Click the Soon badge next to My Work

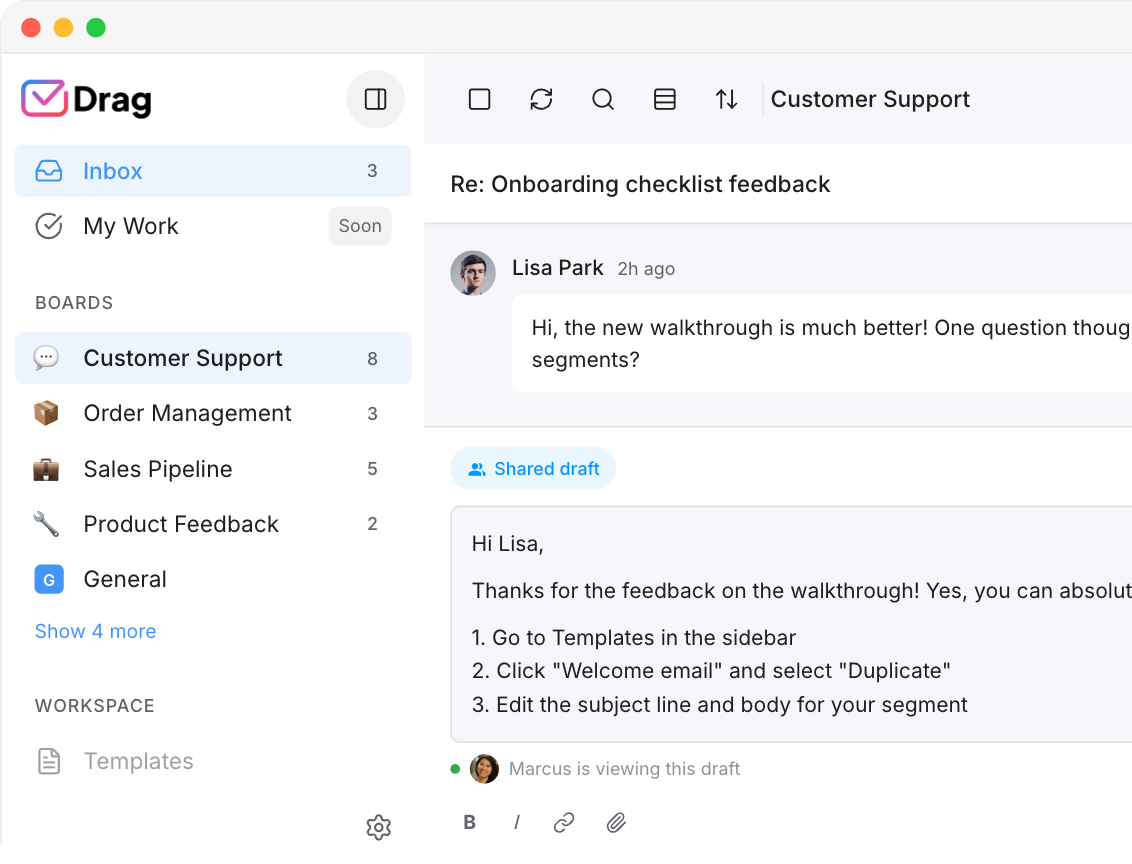(x=360, y=226)
